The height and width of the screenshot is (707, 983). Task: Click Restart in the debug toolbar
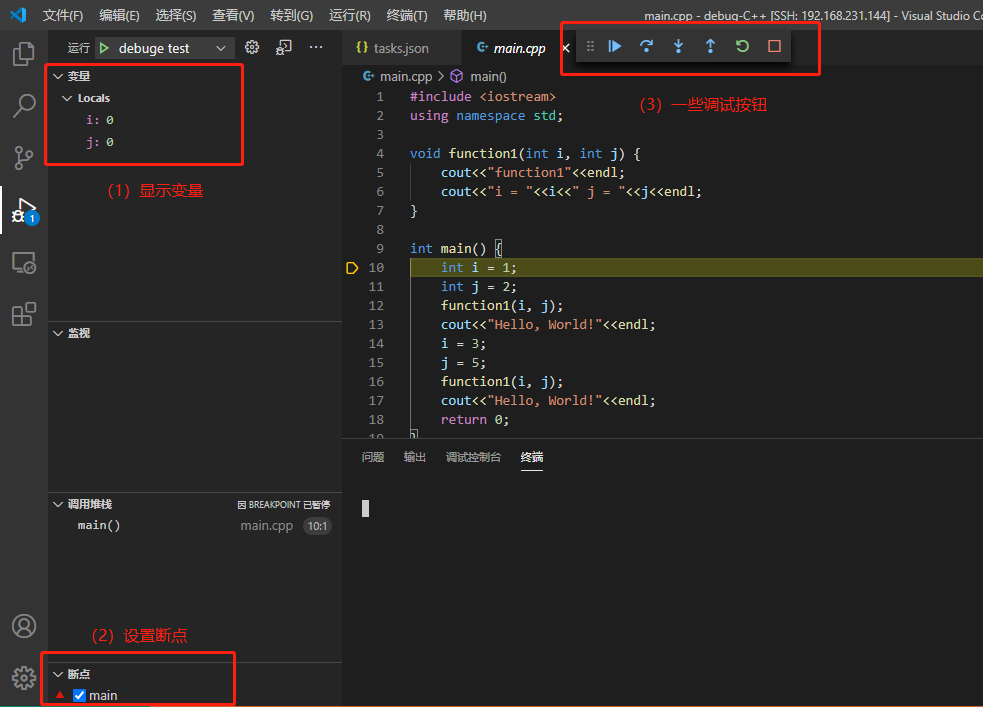point(742,46)
